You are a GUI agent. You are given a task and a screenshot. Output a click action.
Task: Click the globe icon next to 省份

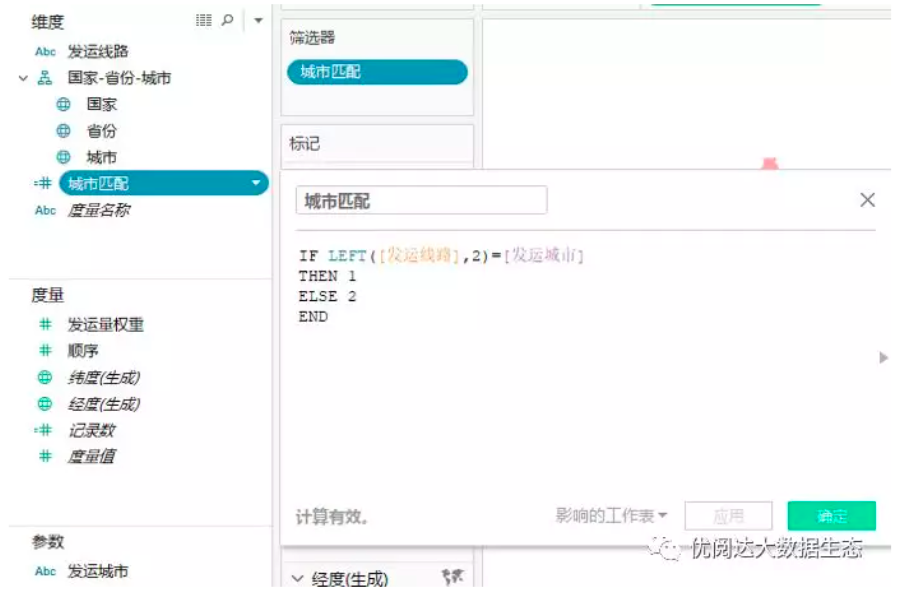(x=63, y=131)
